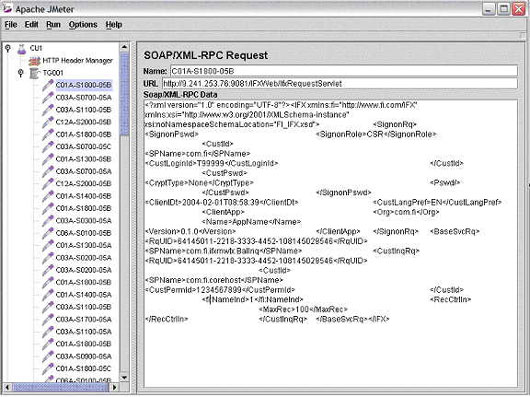The image size is (530, 397).
Task: Click the TG001 thread group icon
Action: [x=34, y=73]
